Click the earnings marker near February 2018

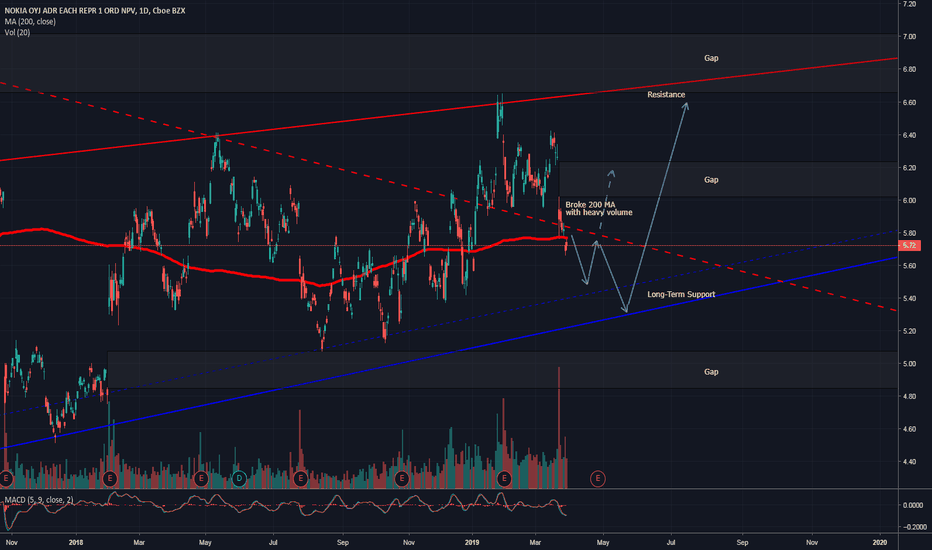click(109, 478)
